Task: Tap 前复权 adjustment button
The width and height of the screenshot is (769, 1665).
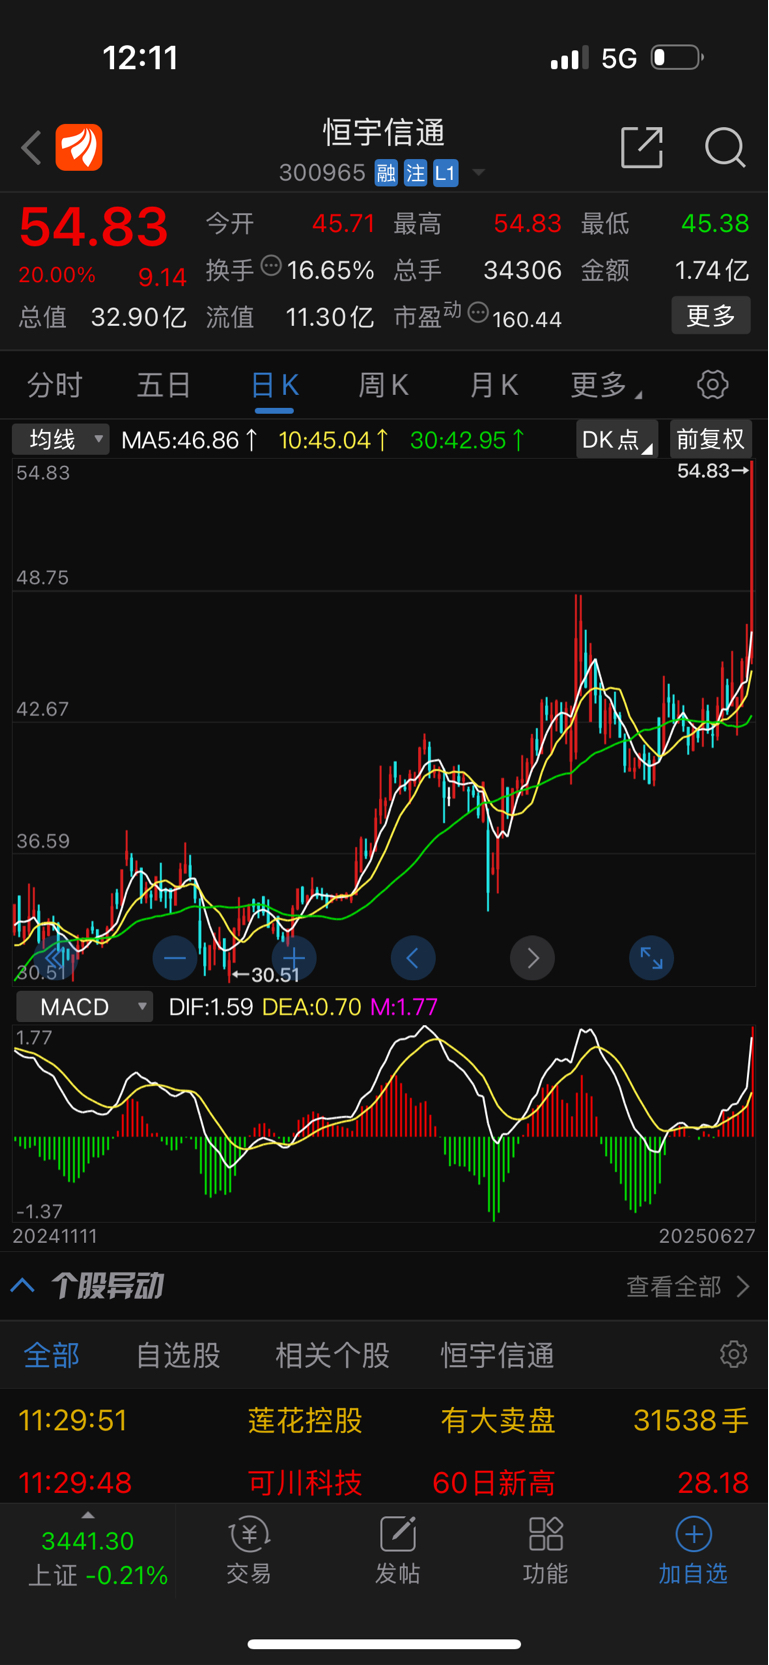Action: tap(710, 440)
